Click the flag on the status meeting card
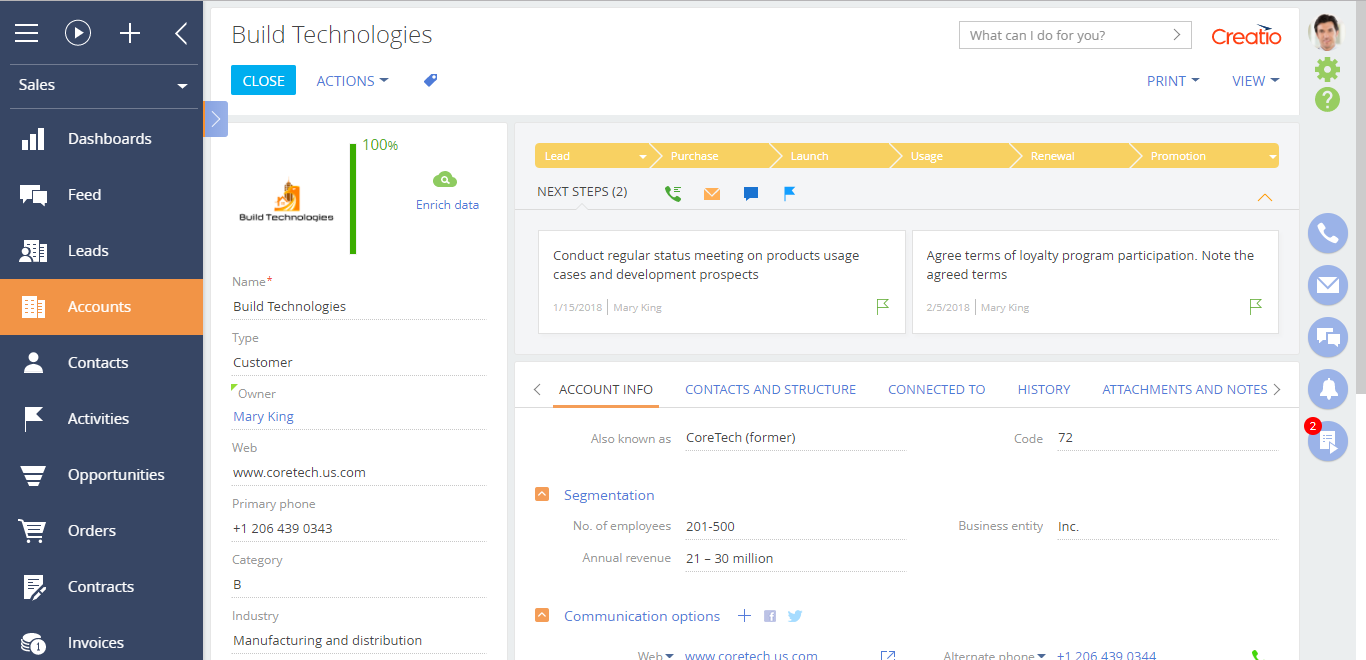The image size is (1366, 660). pos(882,307)
